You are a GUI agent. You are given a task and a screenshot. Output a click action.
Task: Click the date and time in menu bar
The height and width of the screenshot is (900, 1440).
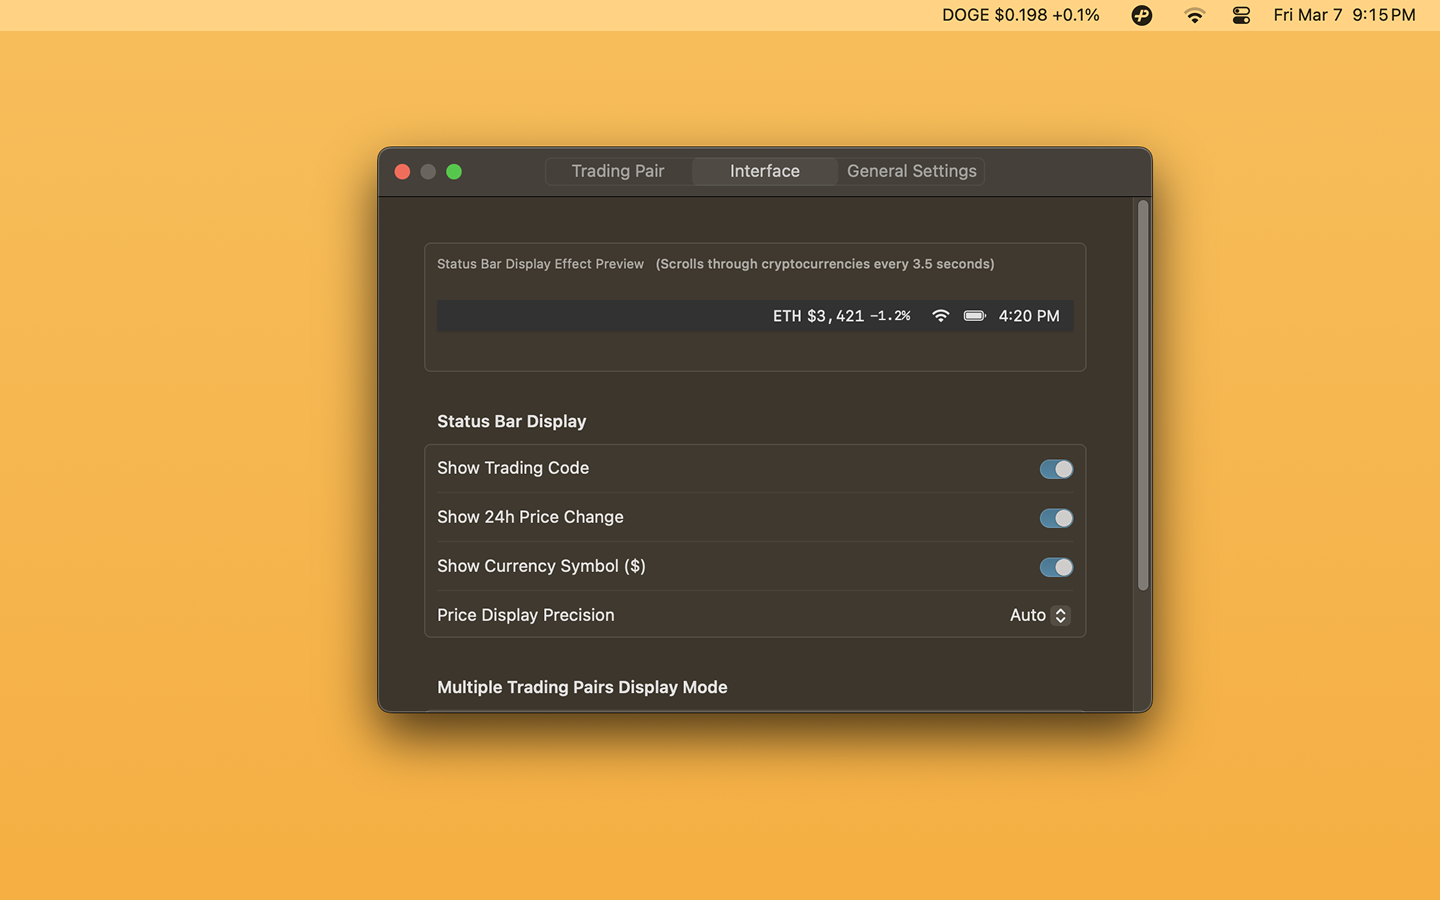click(1344, 15)
